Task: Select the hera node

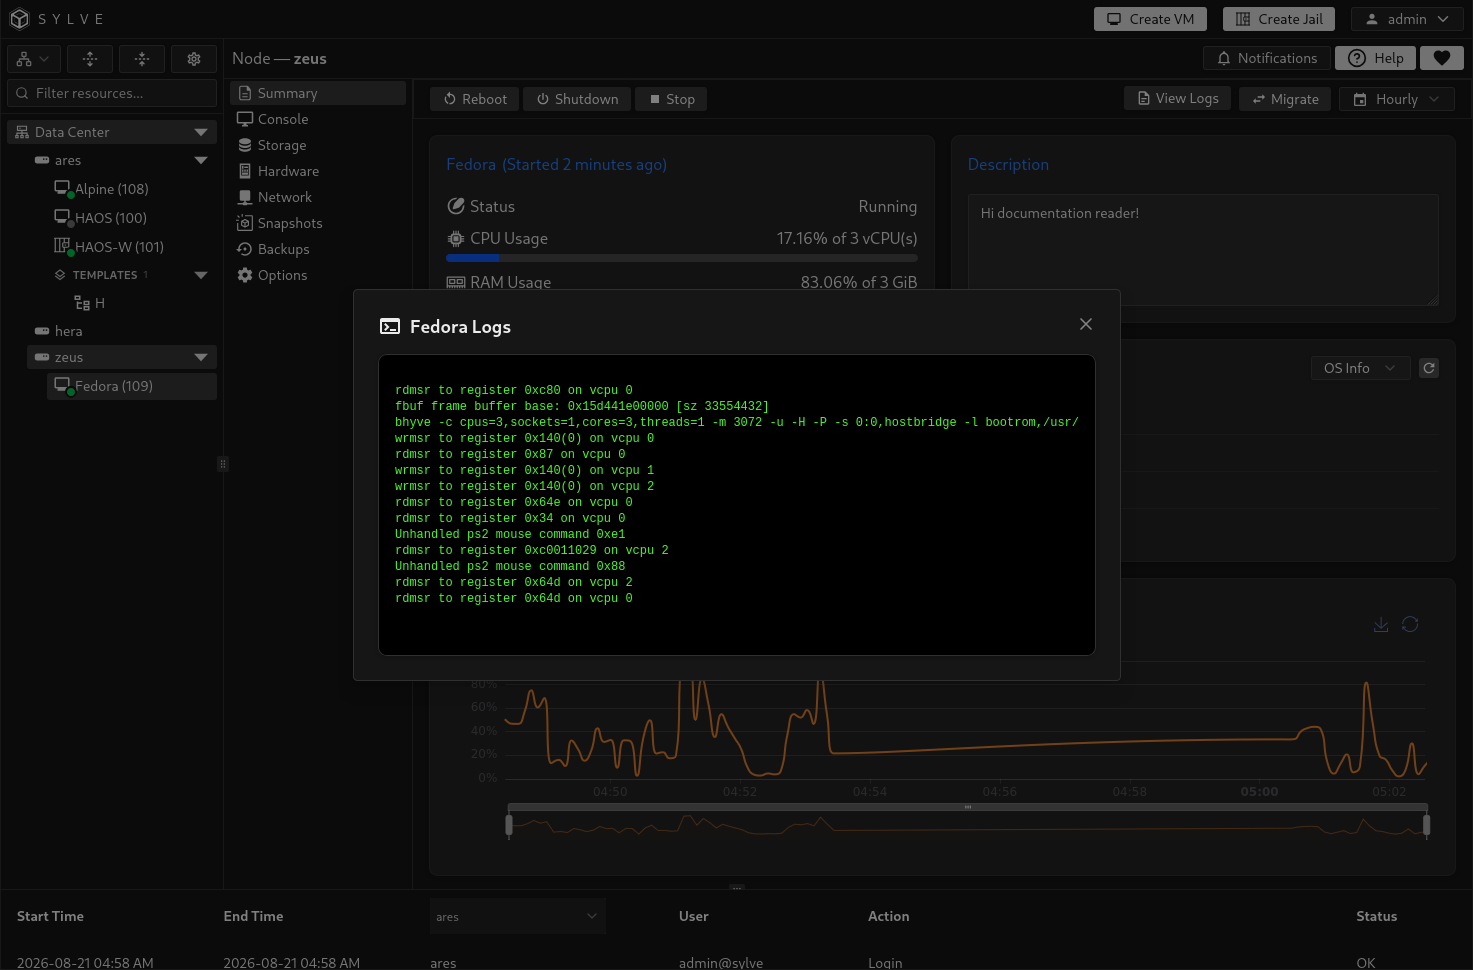Action: (122, 331)
